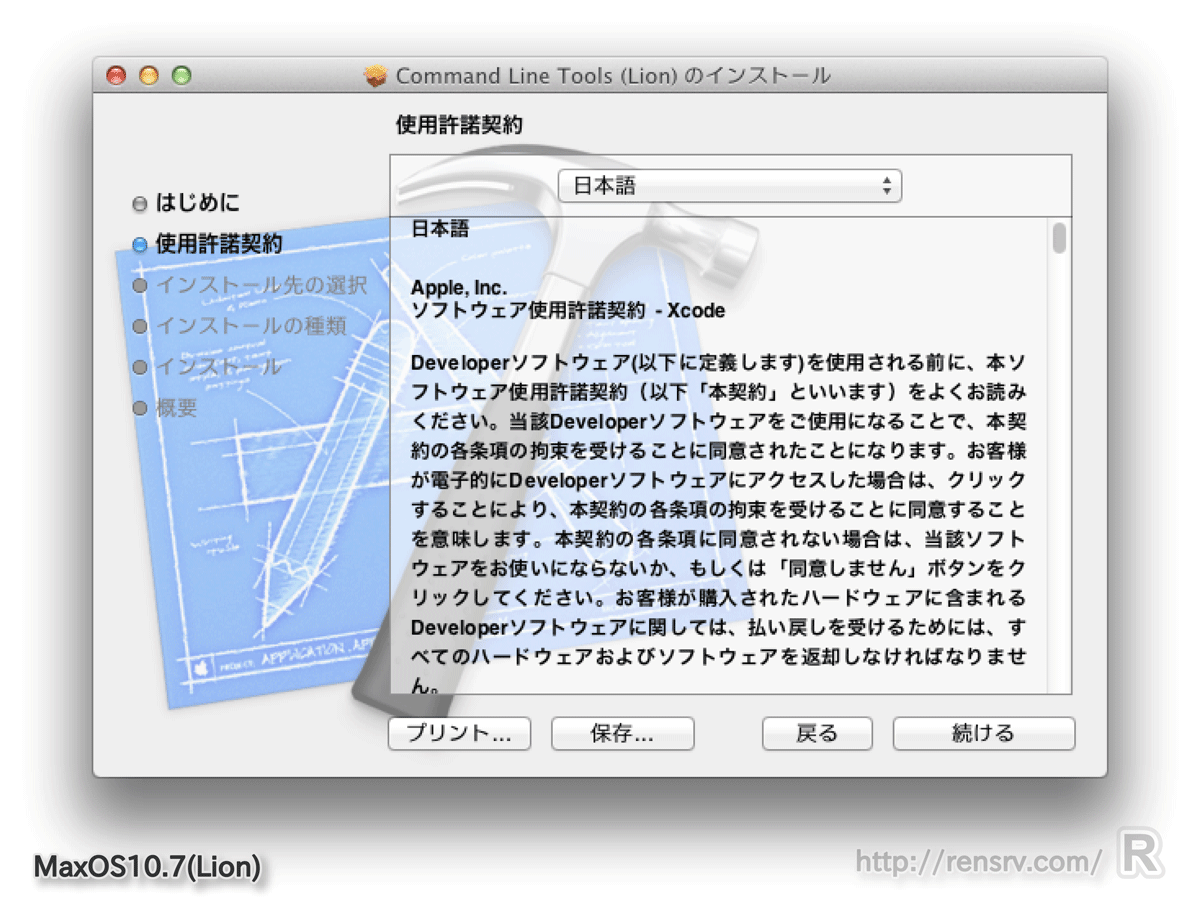1200x906 pixels.
Task: Zoom the installer with green button
Action: click(181, 75)
